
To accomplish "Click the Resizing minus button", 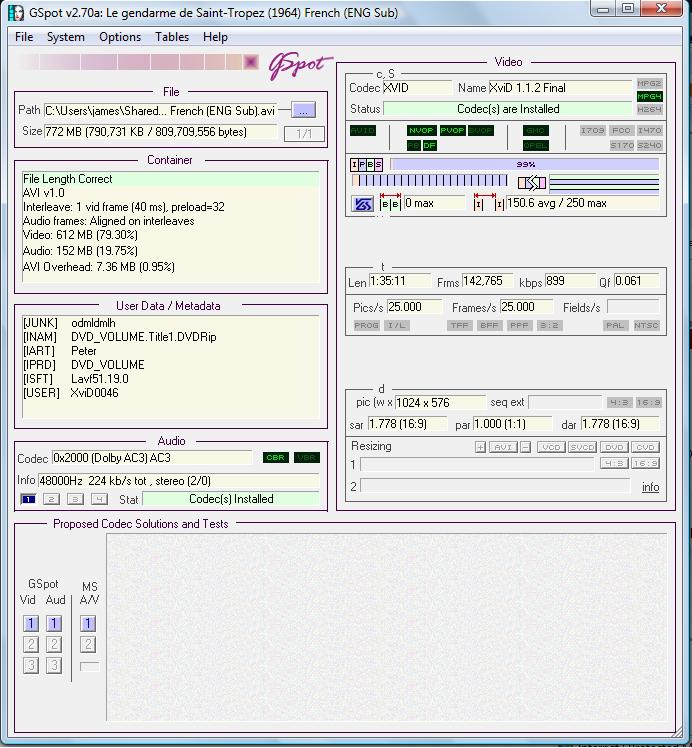I will (x=526, y=447).
